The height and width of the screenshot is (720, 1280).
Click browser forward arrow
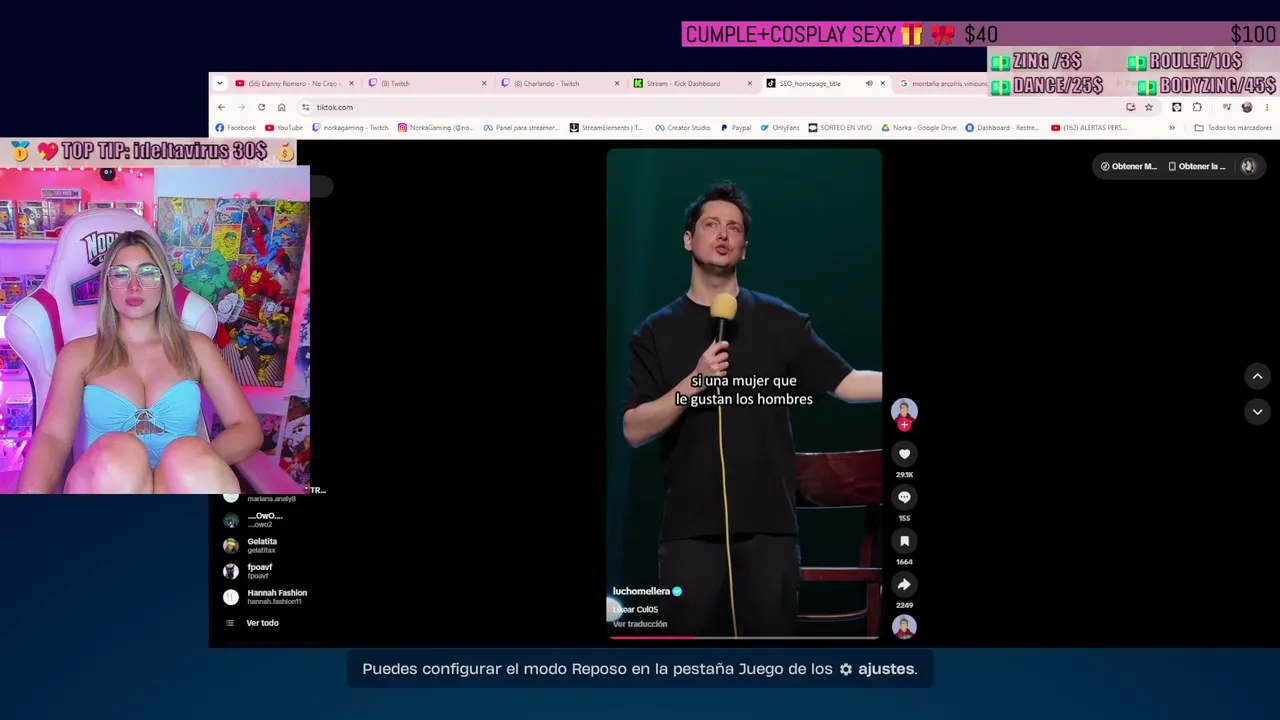coord(241,107)
